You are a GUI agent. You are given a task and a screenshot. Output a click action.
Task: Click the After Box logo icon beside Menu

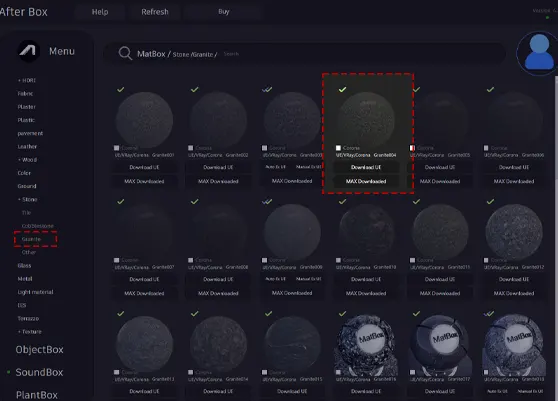[29, 51]
